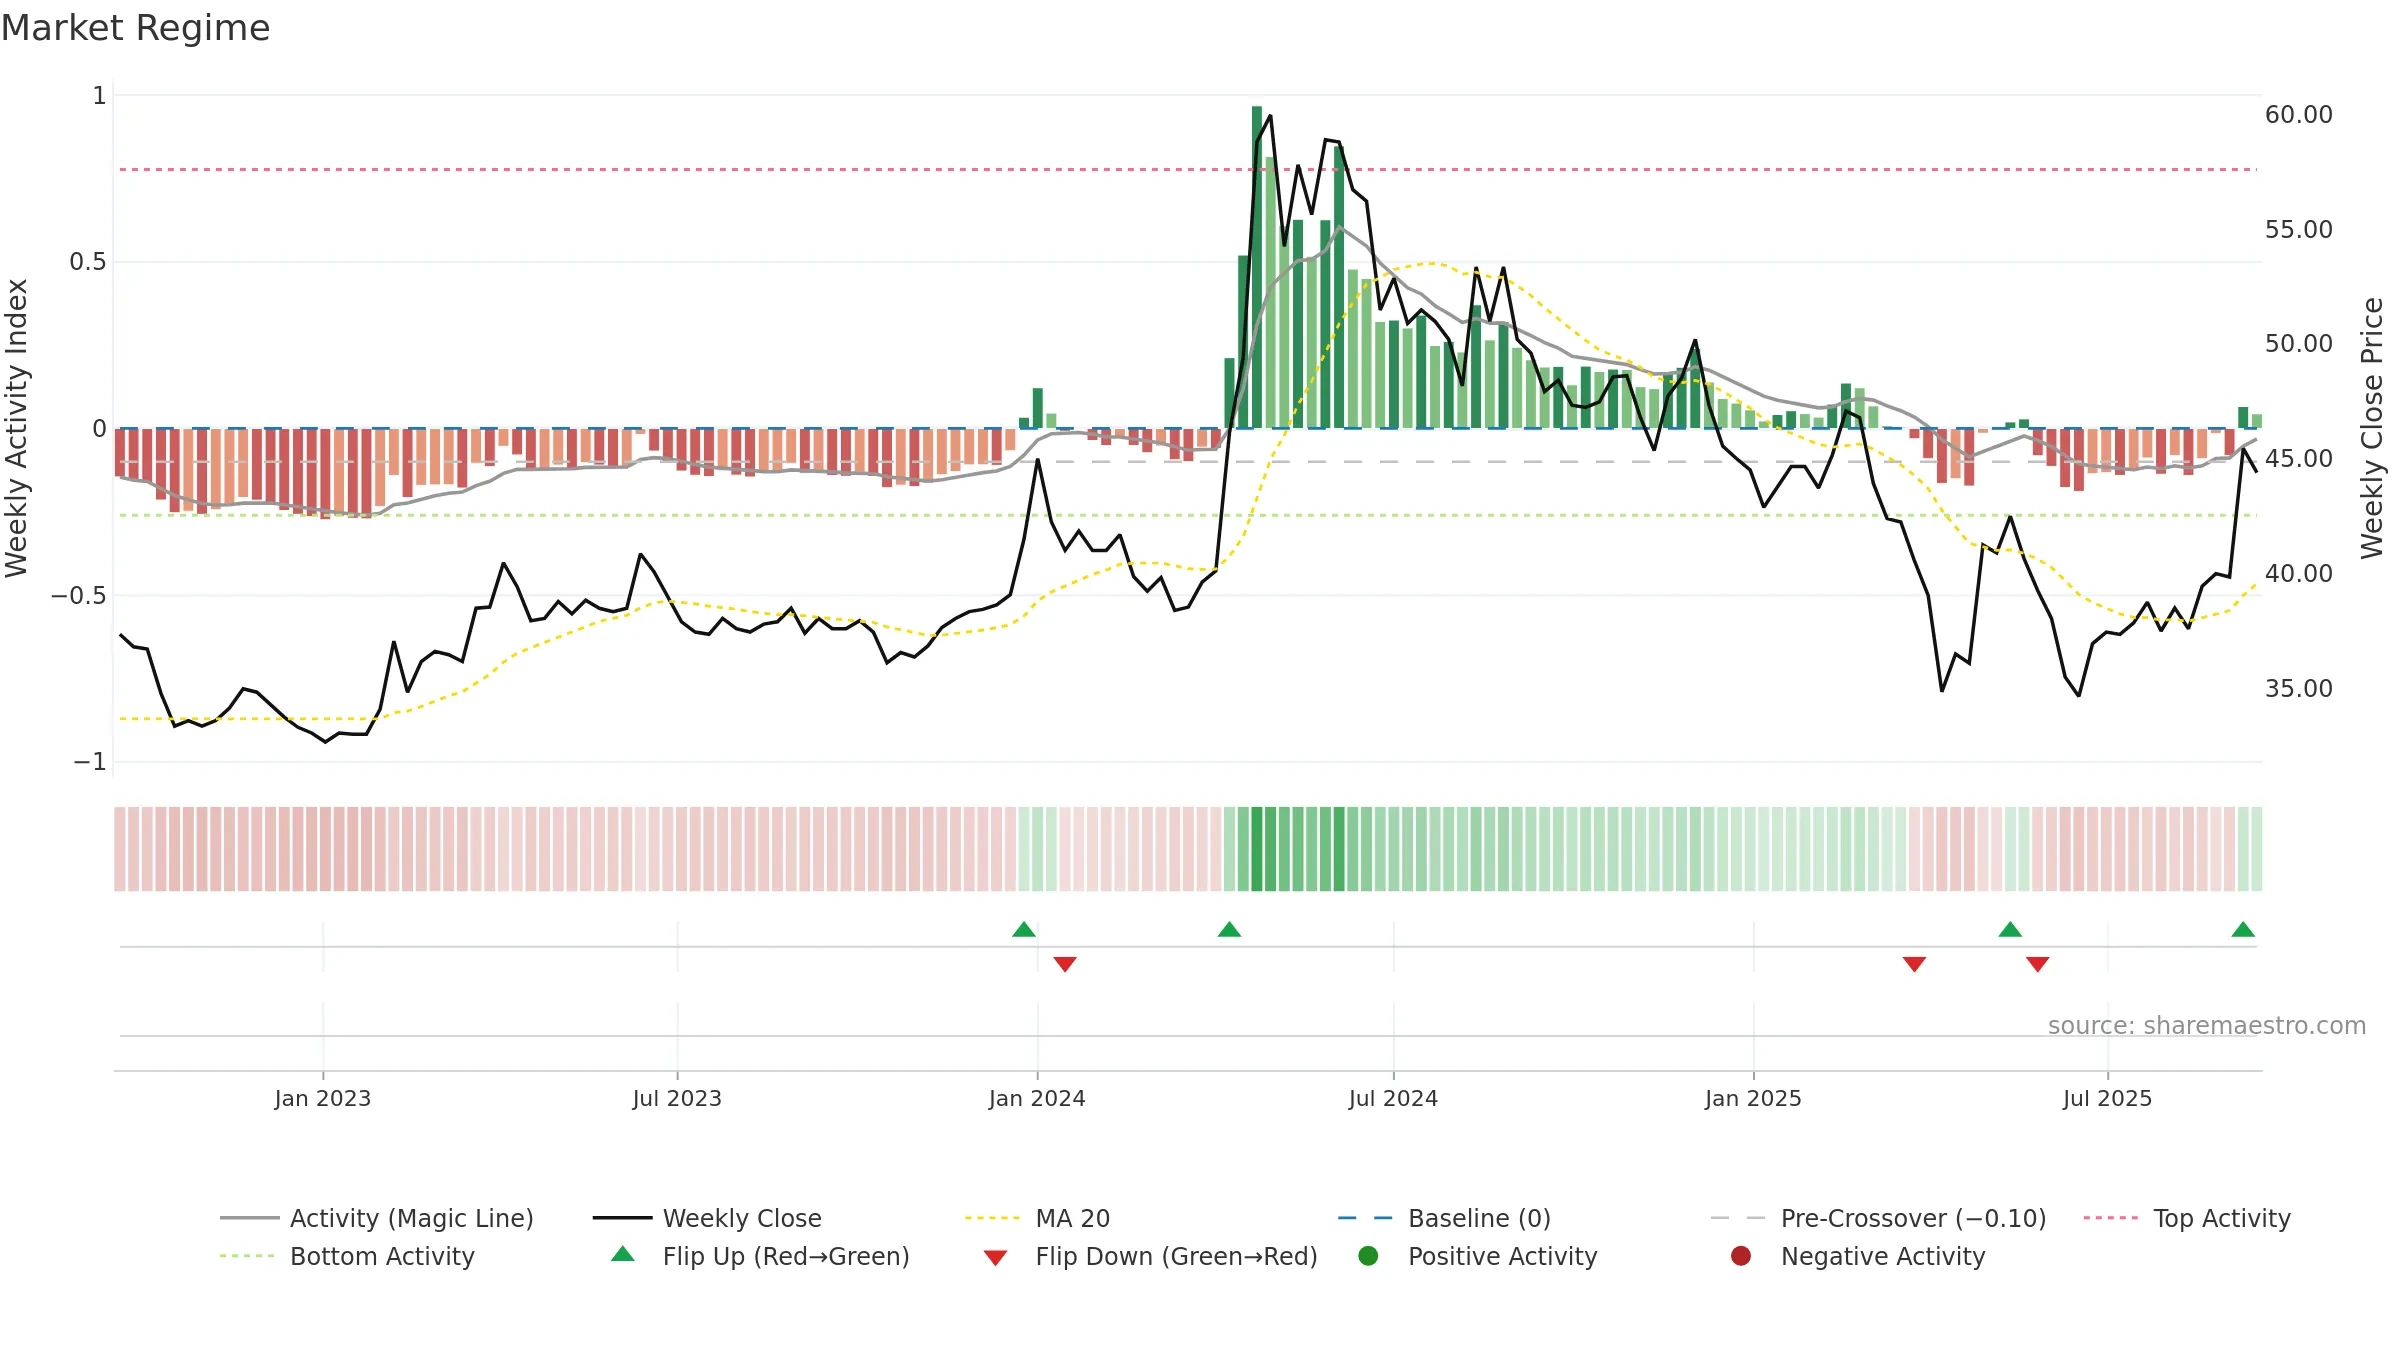2400x1350 pixels.
Task: Click the Jul 2025 x-axis label
Action: tap(2107, 1098)
